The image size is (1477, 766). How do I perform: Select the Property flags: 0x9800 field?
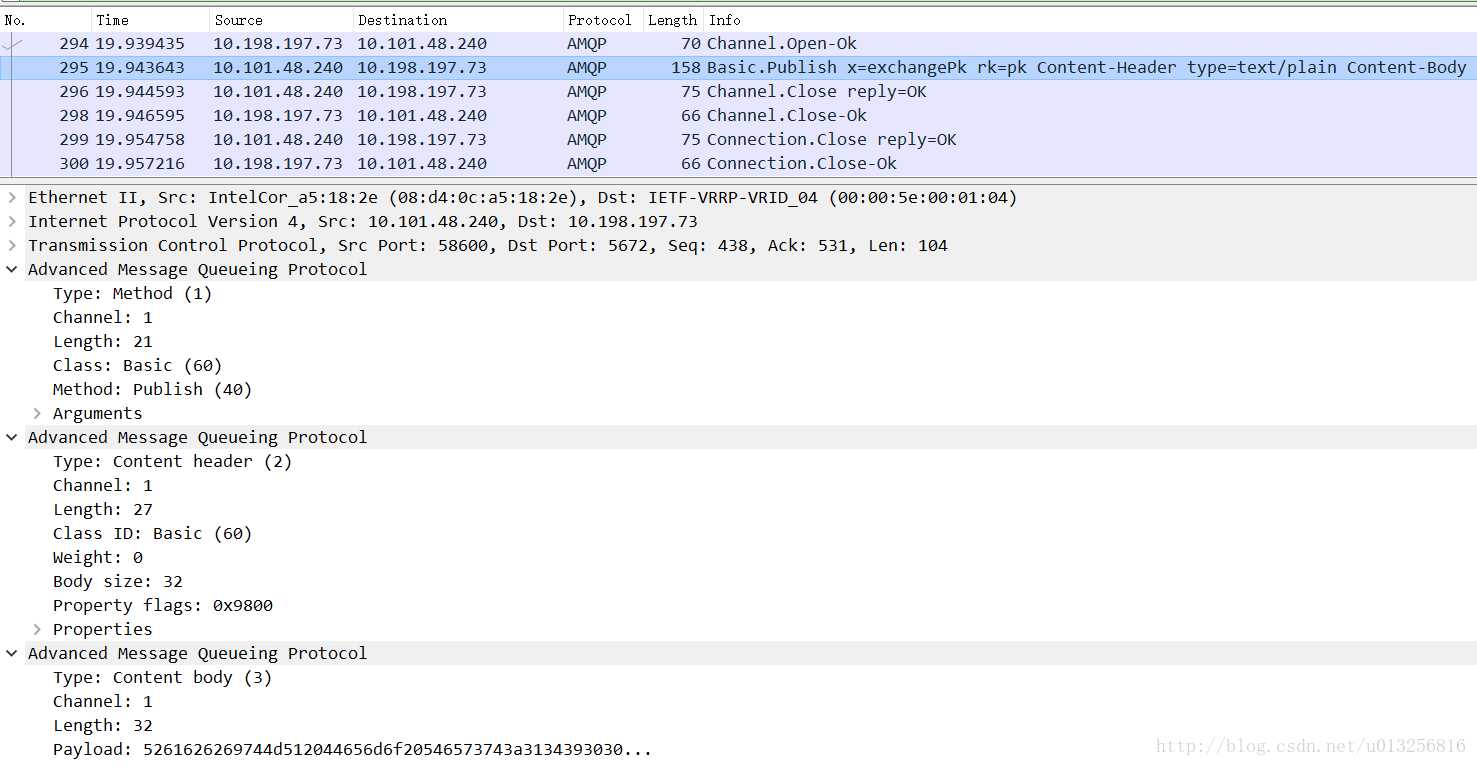(x=163, y=606)
